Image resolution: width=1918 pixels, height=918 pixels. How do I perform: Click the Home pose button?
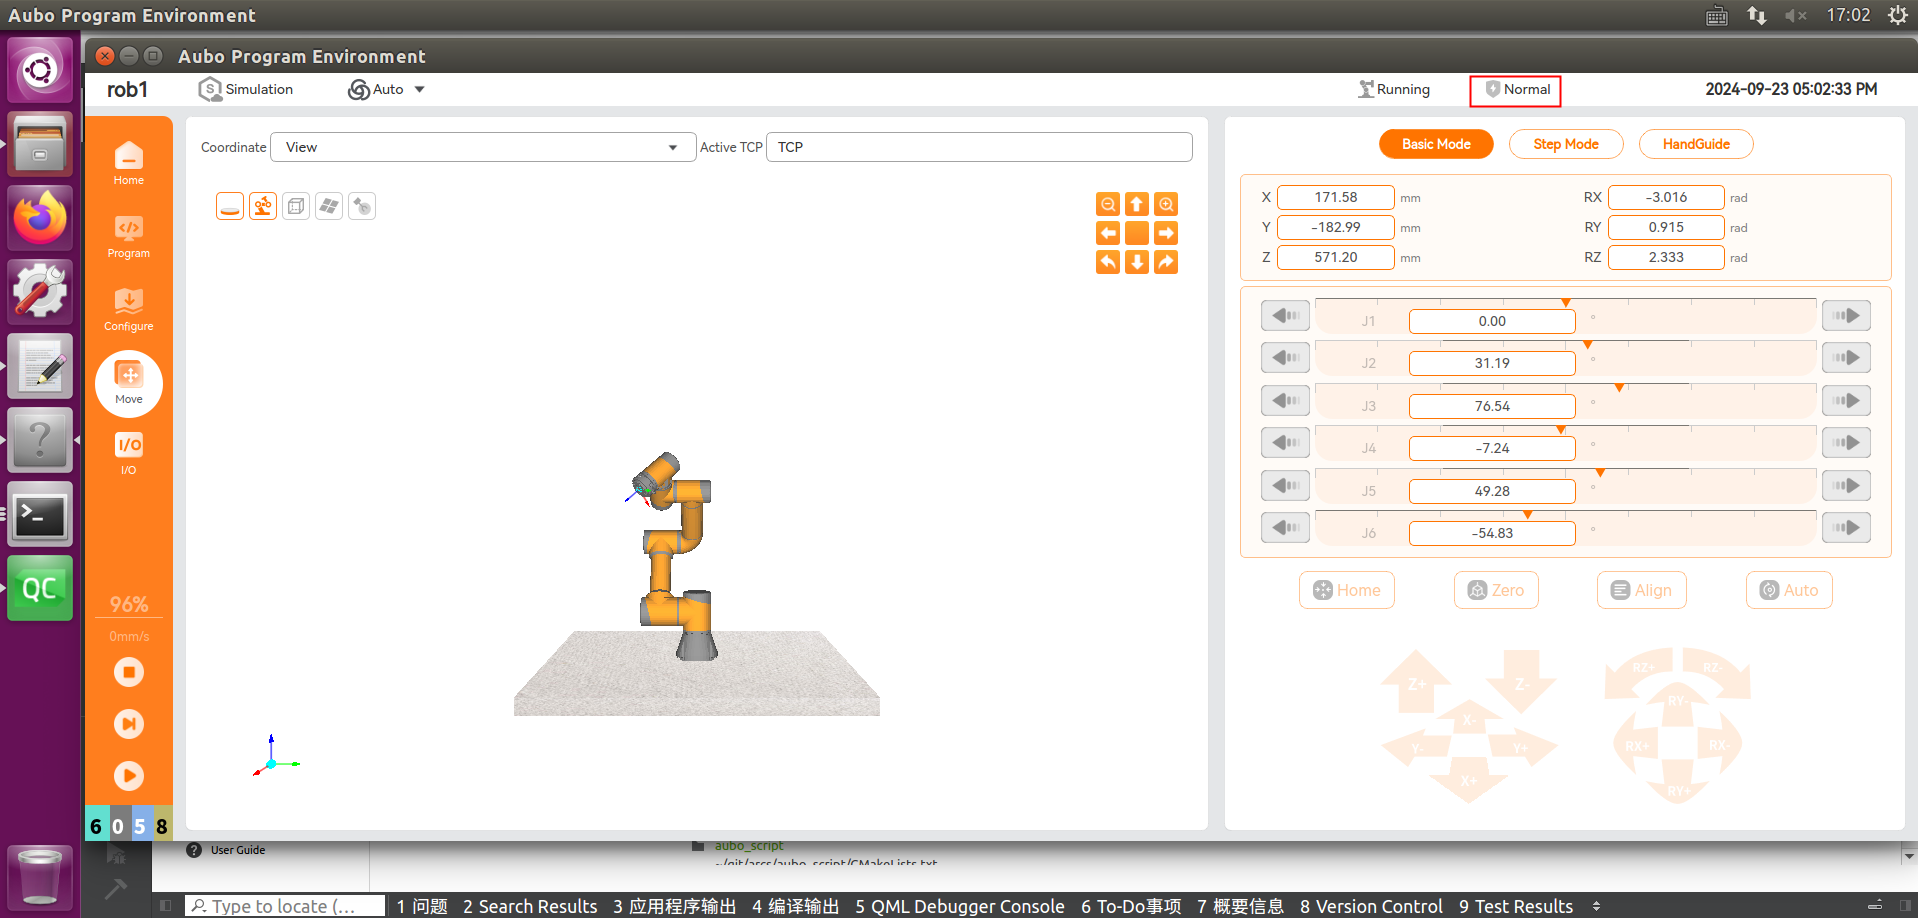(x=1347, y=590)
